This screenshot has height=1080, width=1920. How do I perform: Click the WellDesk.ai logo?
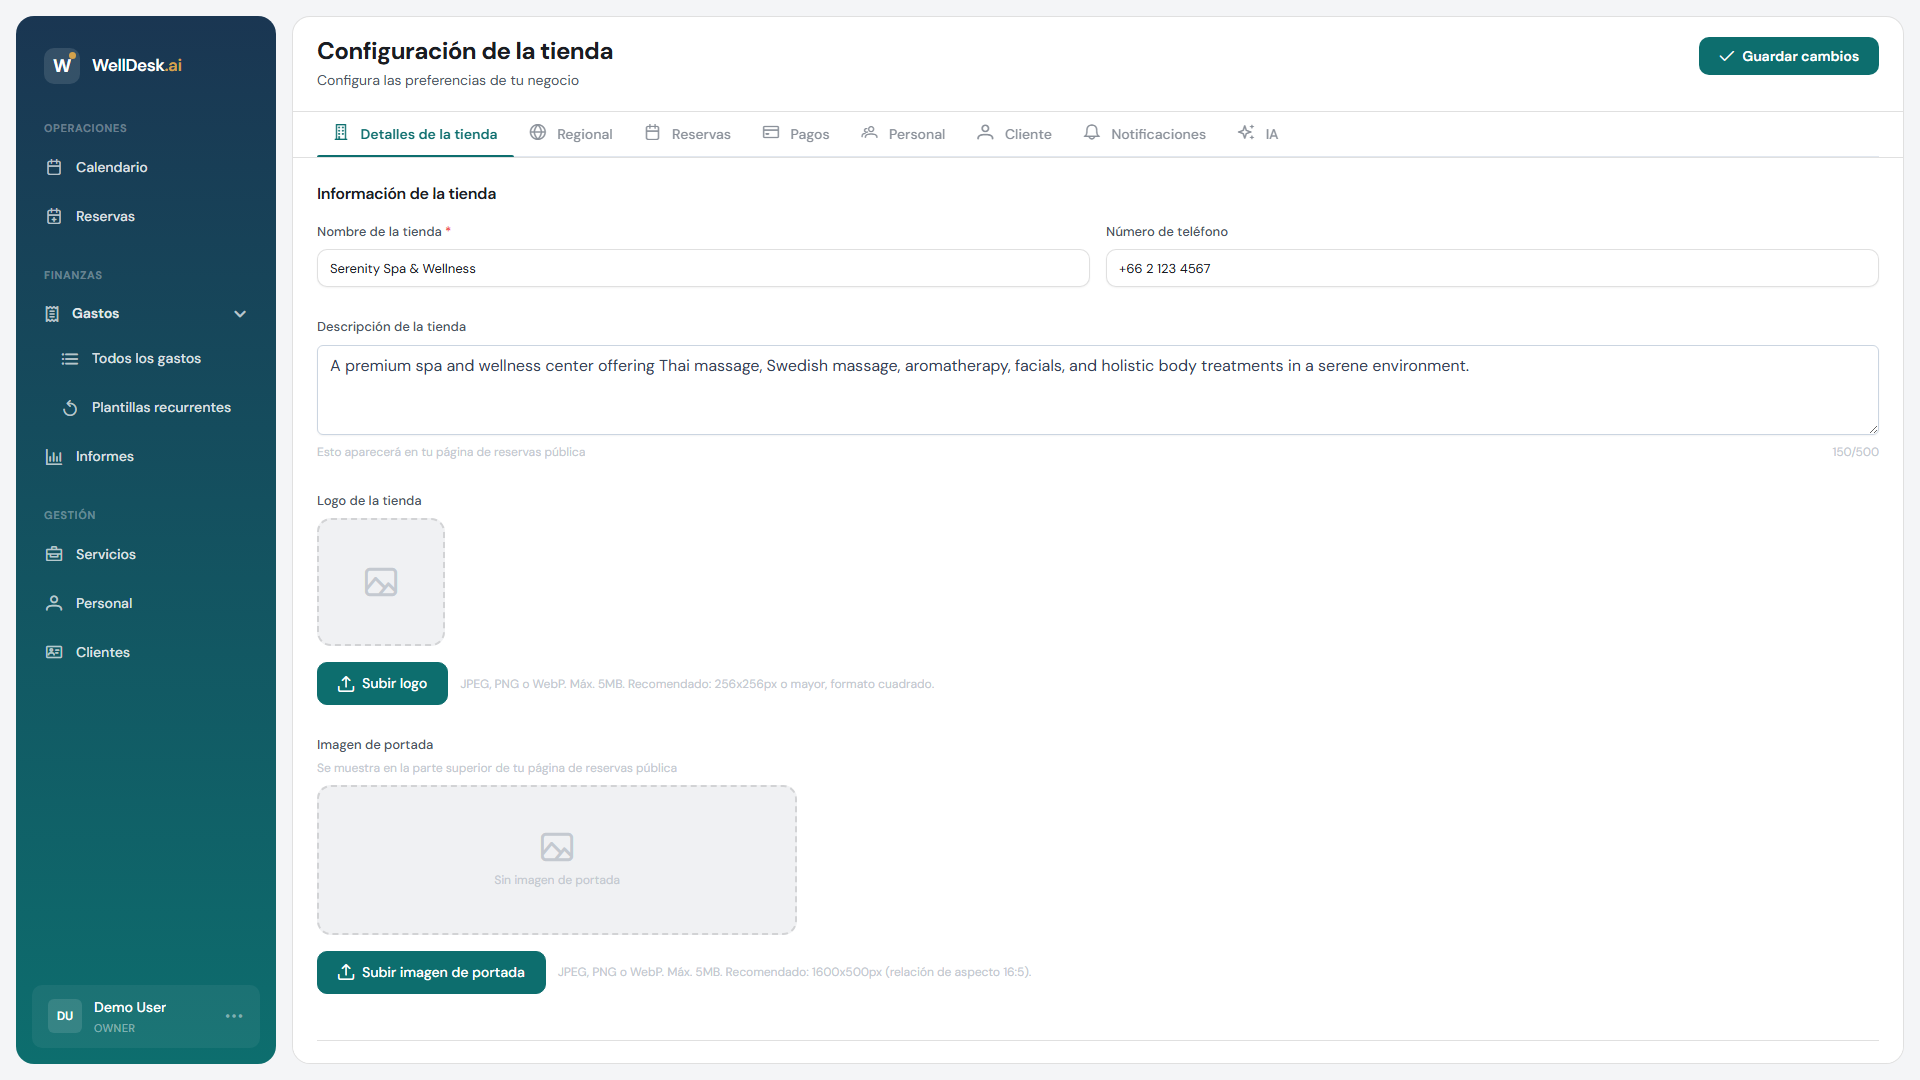point(113,65)
